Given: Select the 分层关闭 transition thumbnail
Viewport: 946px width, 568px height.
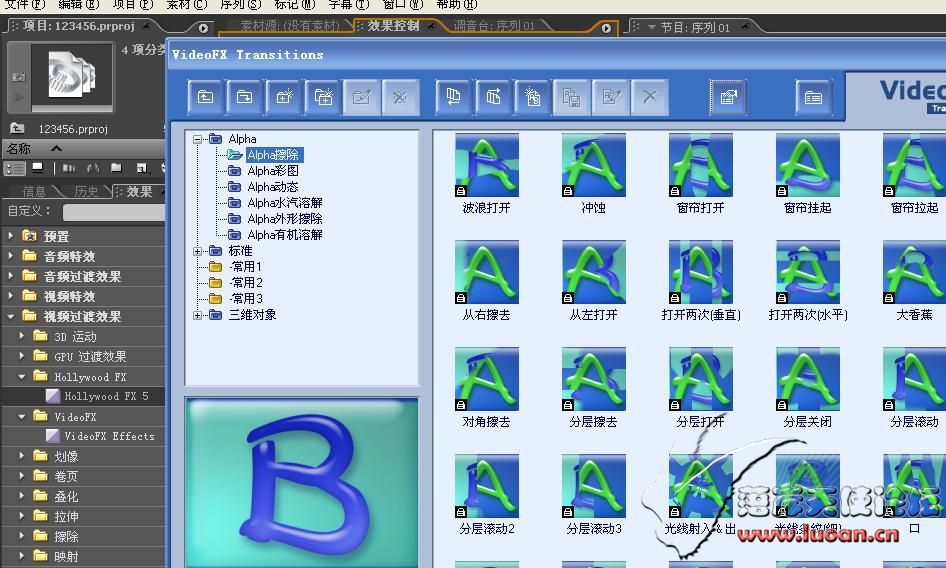Looking at the screenshot, I should [807, 378].
